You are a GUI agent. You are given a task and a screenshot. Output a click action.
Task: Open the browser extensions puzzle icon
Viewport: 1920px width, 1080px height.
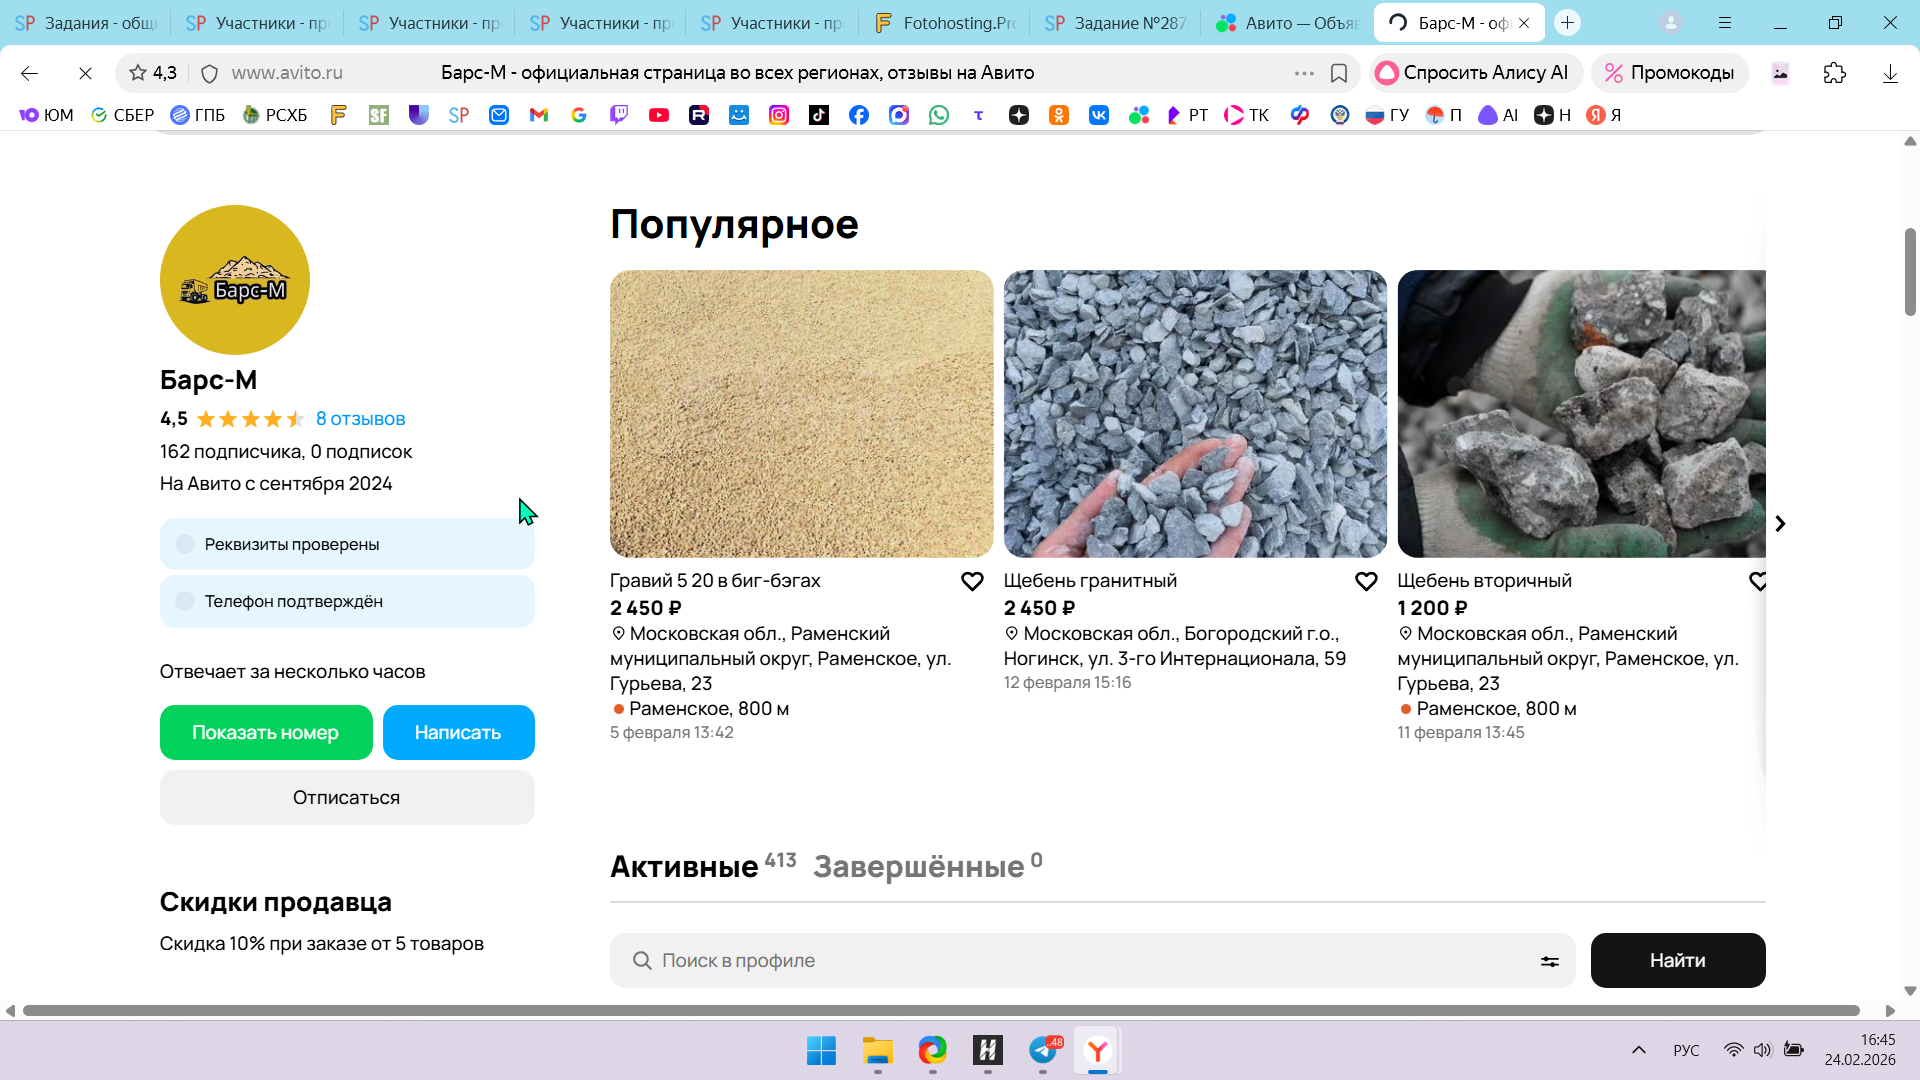[x=1834, y=73]
